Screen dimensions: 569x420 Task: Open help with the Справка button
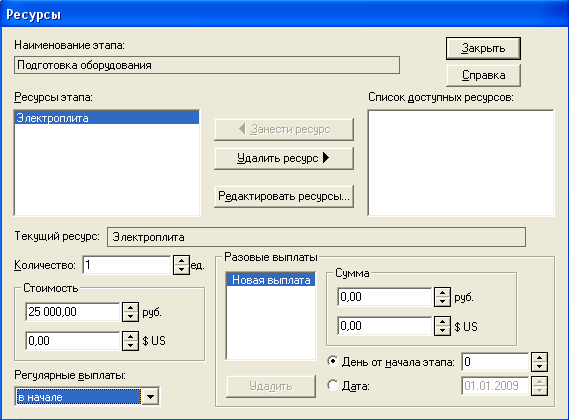[x=483, y=76]
